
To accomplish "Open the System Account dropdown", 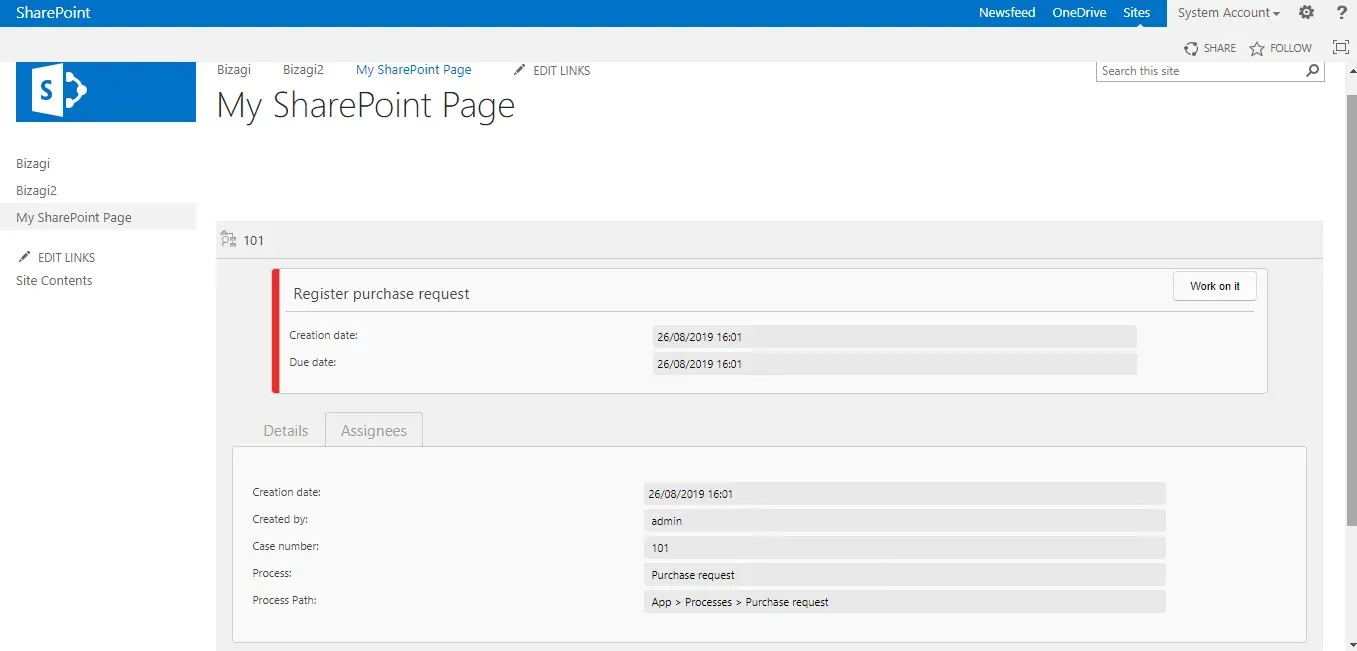I will [x=1228, y=13].
